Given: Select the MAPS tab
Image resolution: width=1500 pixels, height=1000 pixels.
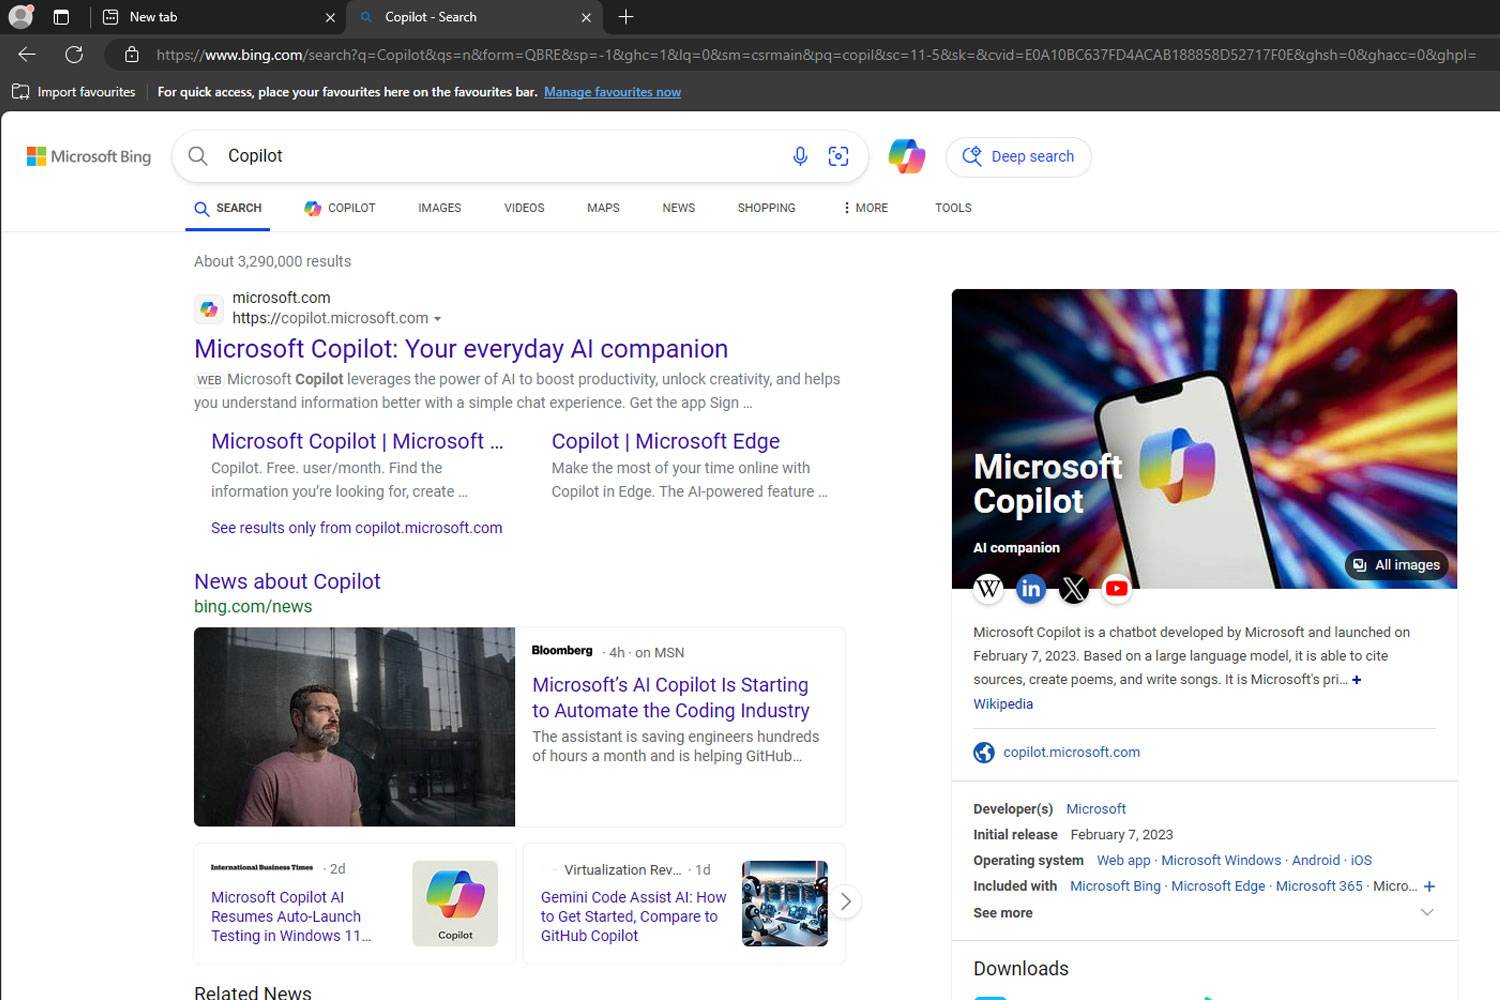Looking at the screenshot, I should click(x=603, y=208).
